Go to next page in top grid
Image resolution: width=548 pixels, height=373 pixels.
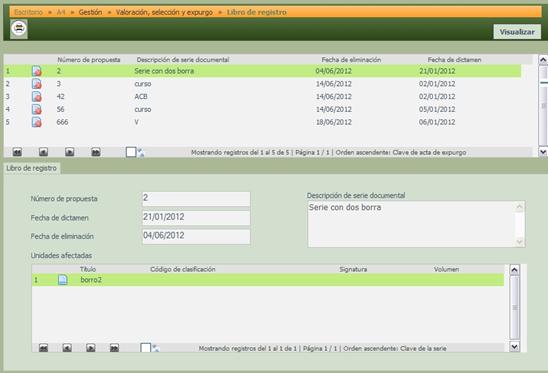pyautogui.click(x=70, y=152)
